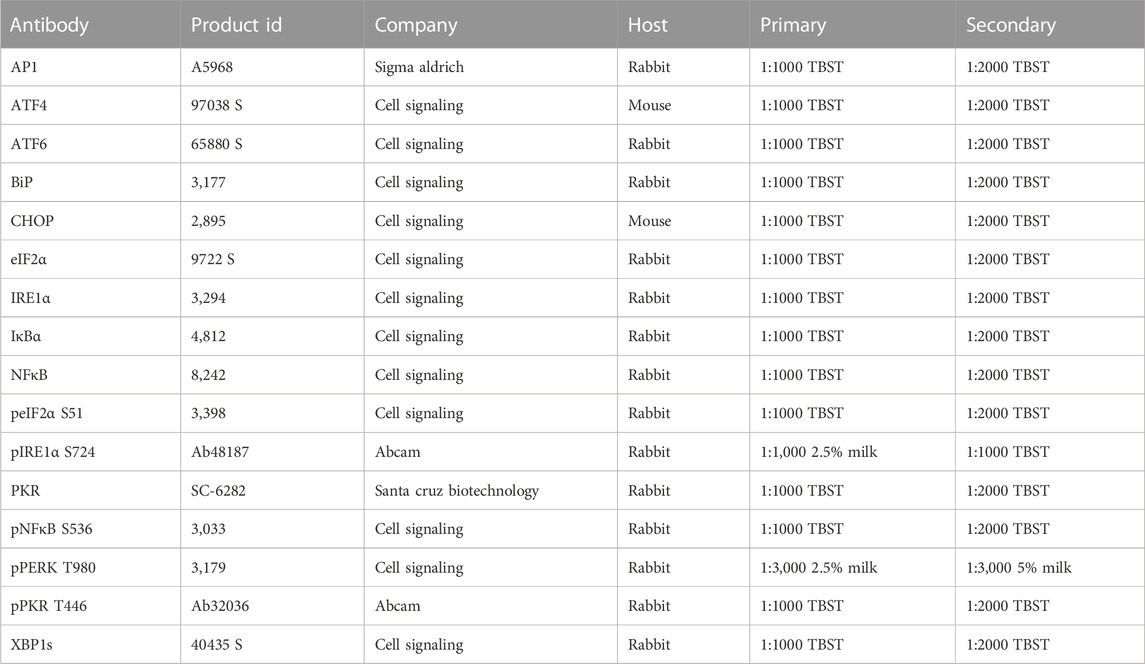This screenshot has width=1145, height=664.
Task: Select the pPKR T446 Abcam cell
Action: tap(491, 606)
